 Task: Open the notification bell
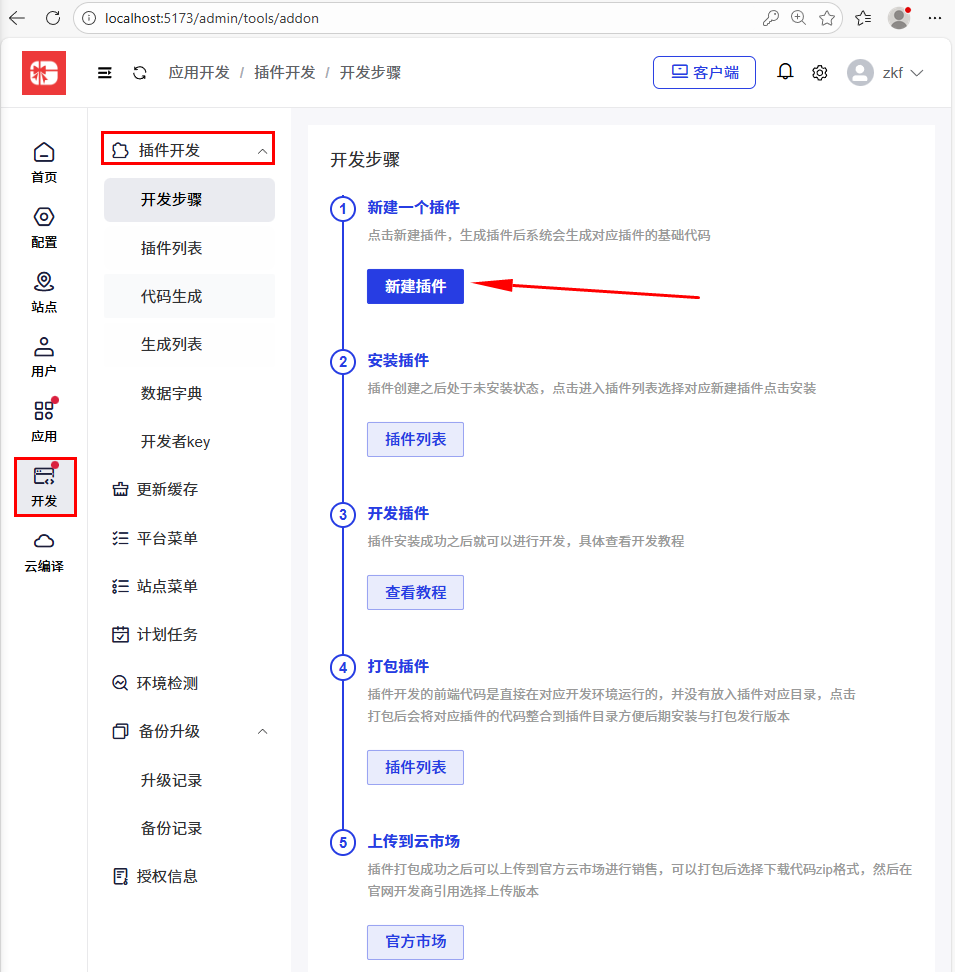pyautogui.click(x=785, y=72)
